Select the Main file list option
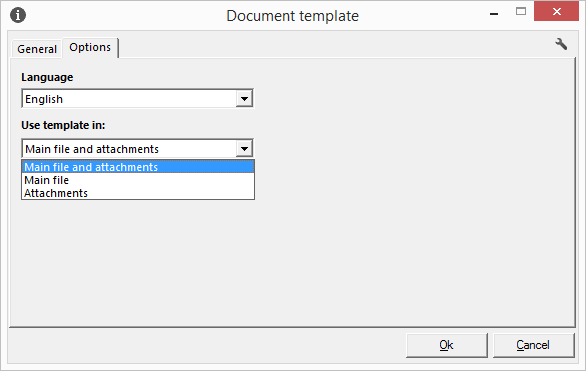 pos(138,180)
